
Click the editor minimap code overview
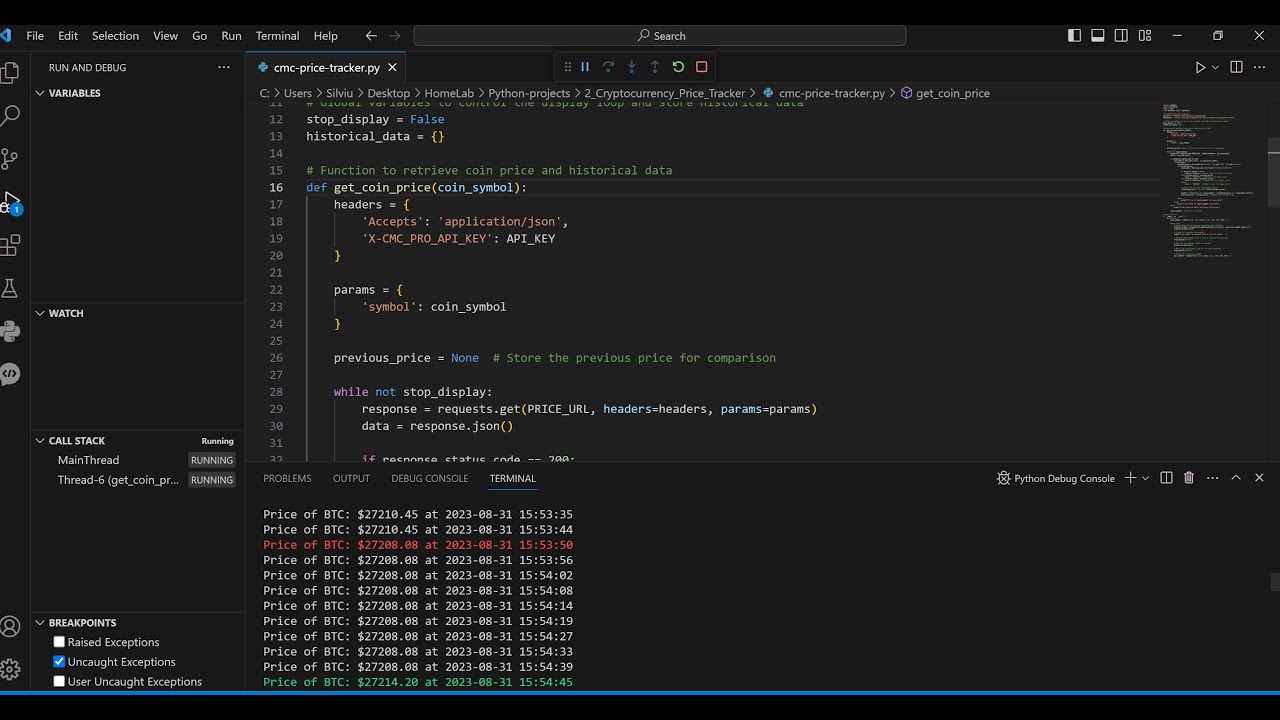(x=1212, y=180)
